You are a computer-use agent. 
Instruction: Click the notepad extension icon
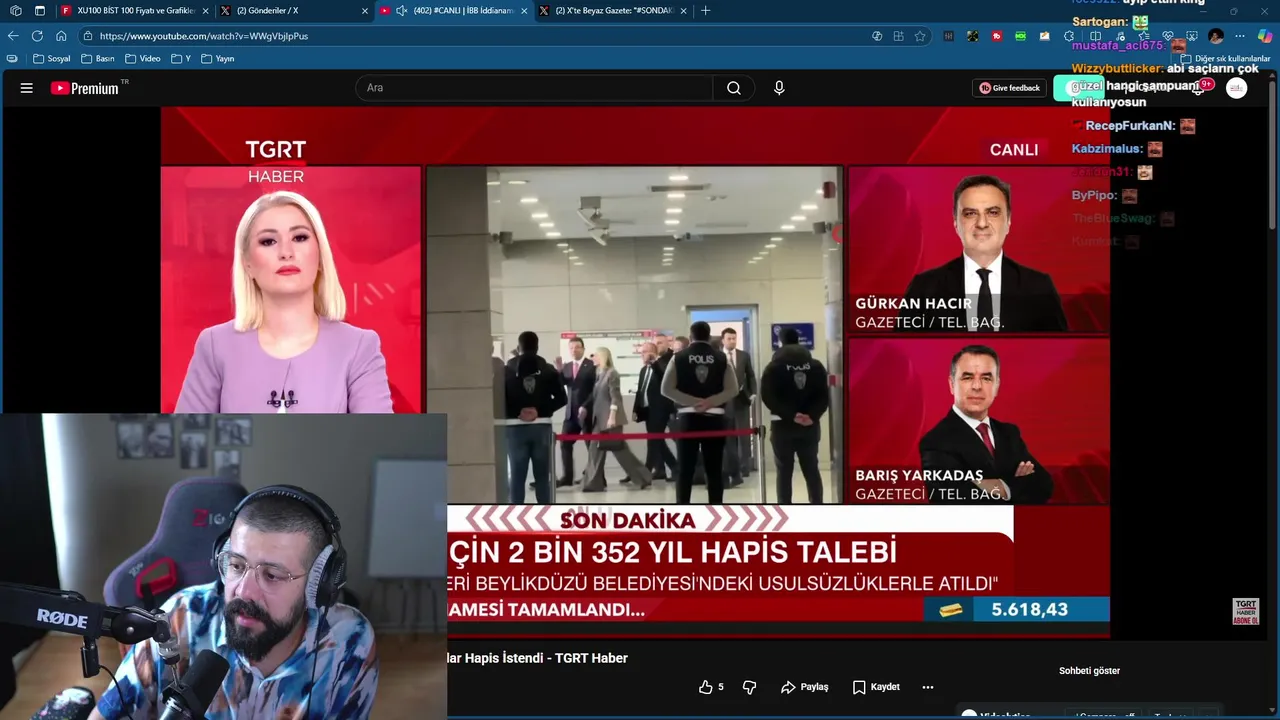[1045, 36]
